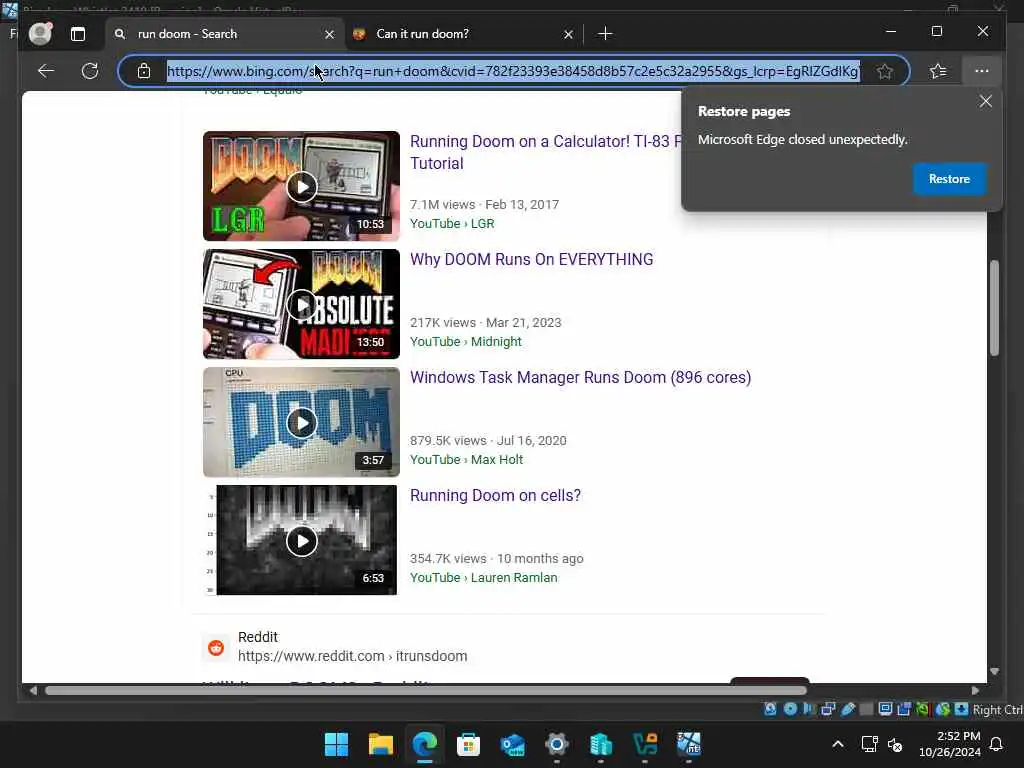Play the Absolute Madness video thumbnail
Image resolution: width=1024 pixels, height=768 pixels.
301,304
